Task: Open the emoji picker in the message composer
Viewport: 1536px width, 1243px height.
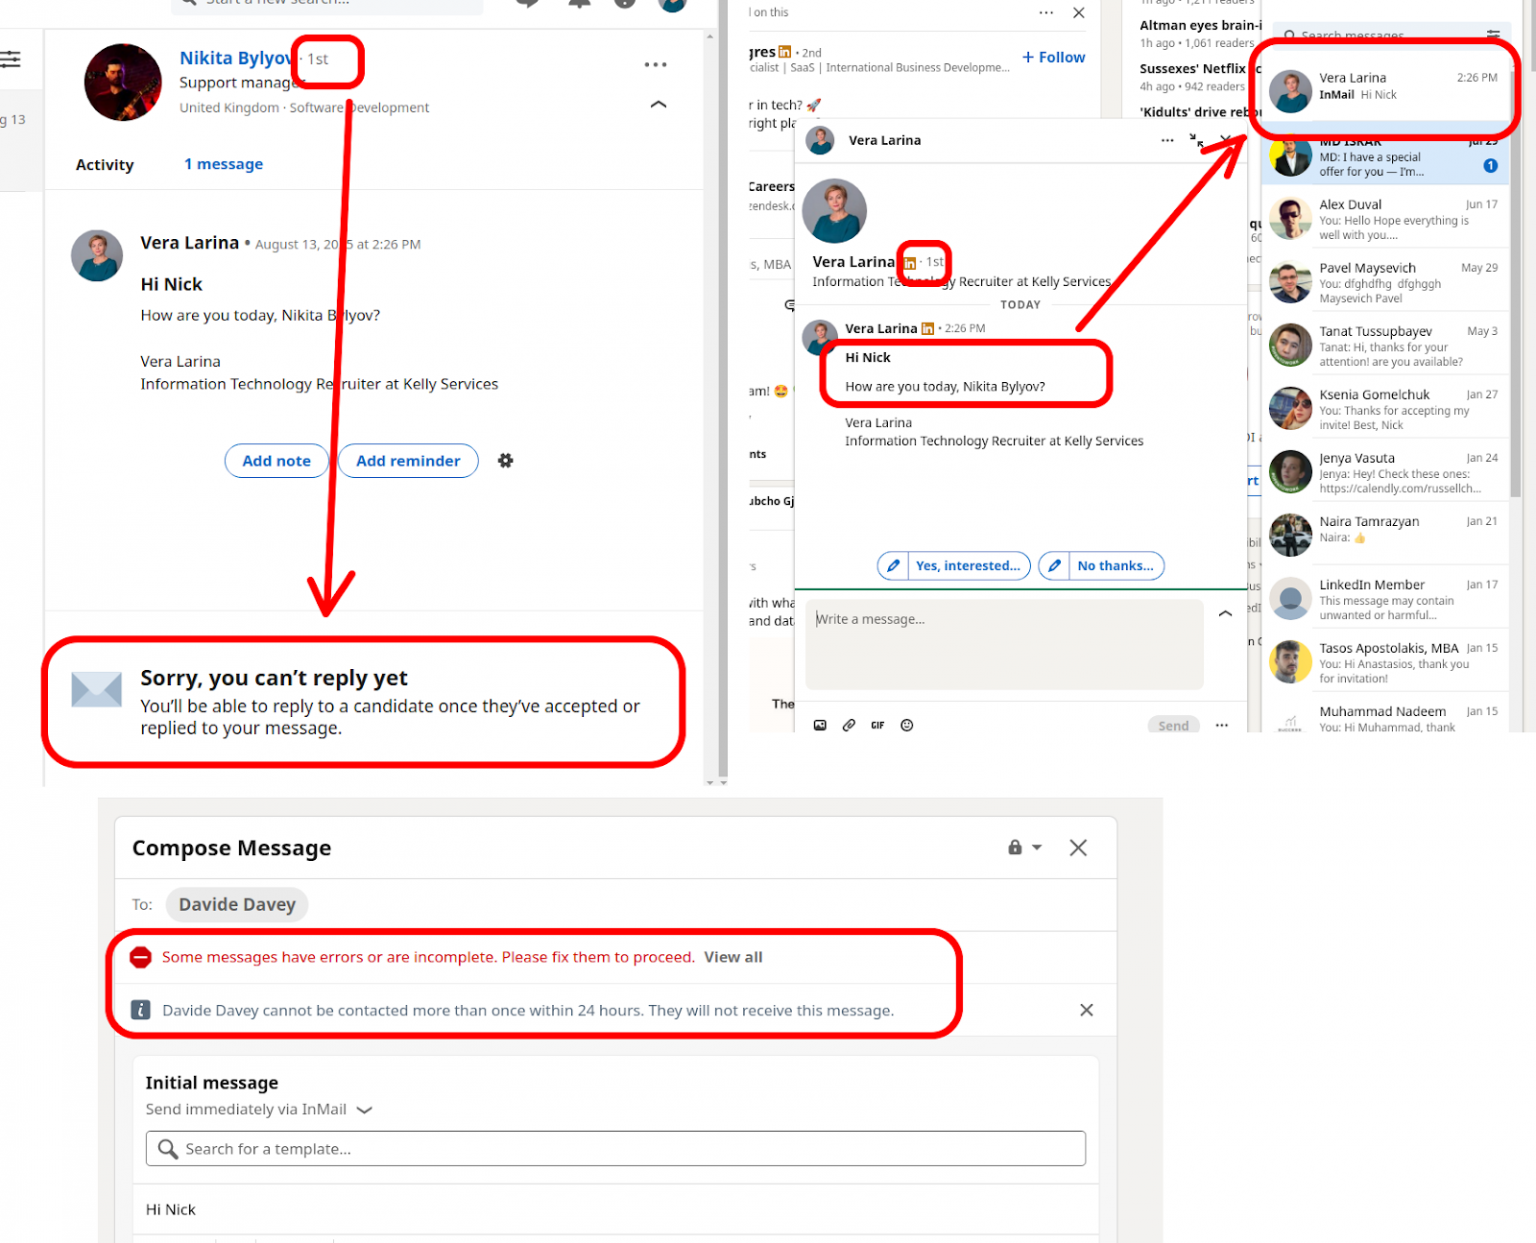Action: (906, 725)
